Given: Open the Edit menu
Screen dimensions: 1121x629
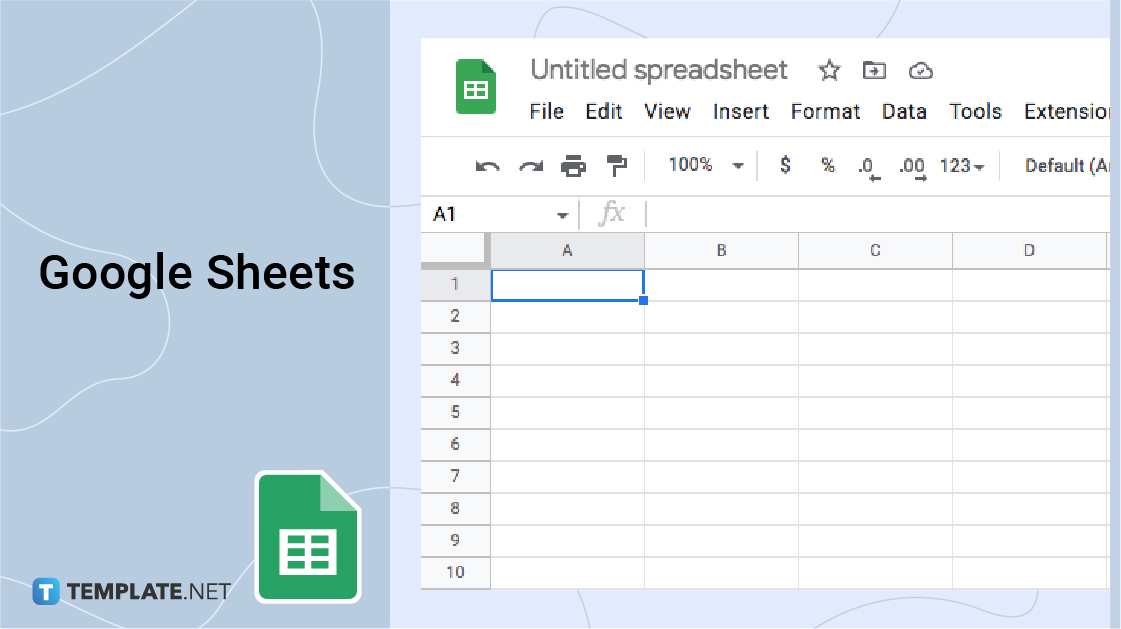Looking at the screenshot, I should (603, 112).
